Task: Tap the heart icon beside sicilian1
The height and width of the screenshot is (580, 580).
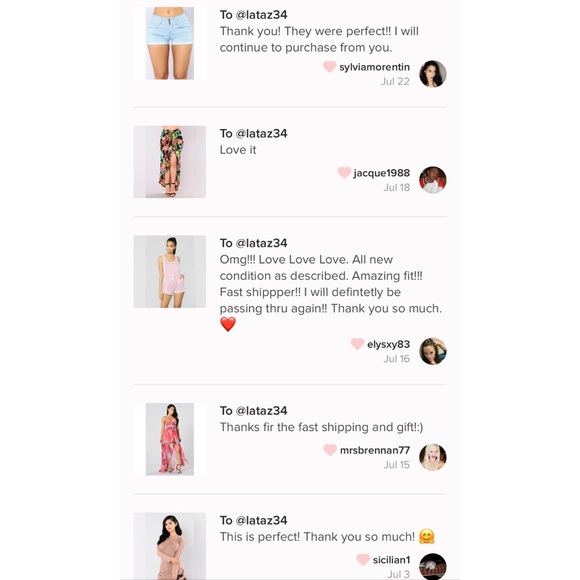Action: tap(363, 559)
